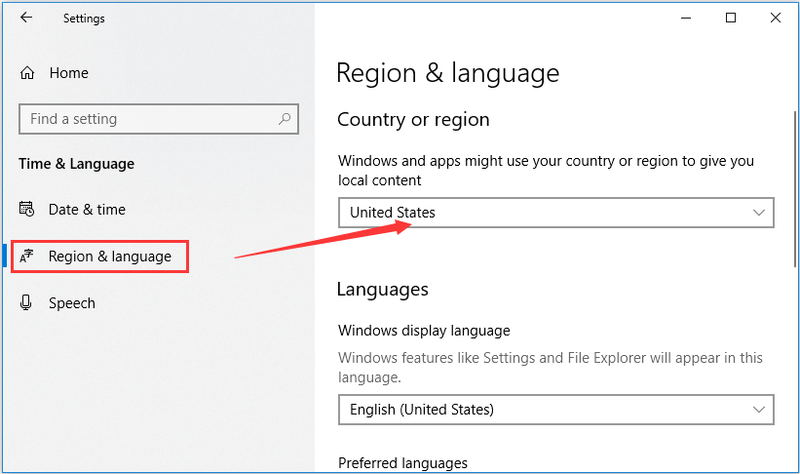Click the Home house icon
The height and width of the screenshot is (474, 800).
[27, 73]
